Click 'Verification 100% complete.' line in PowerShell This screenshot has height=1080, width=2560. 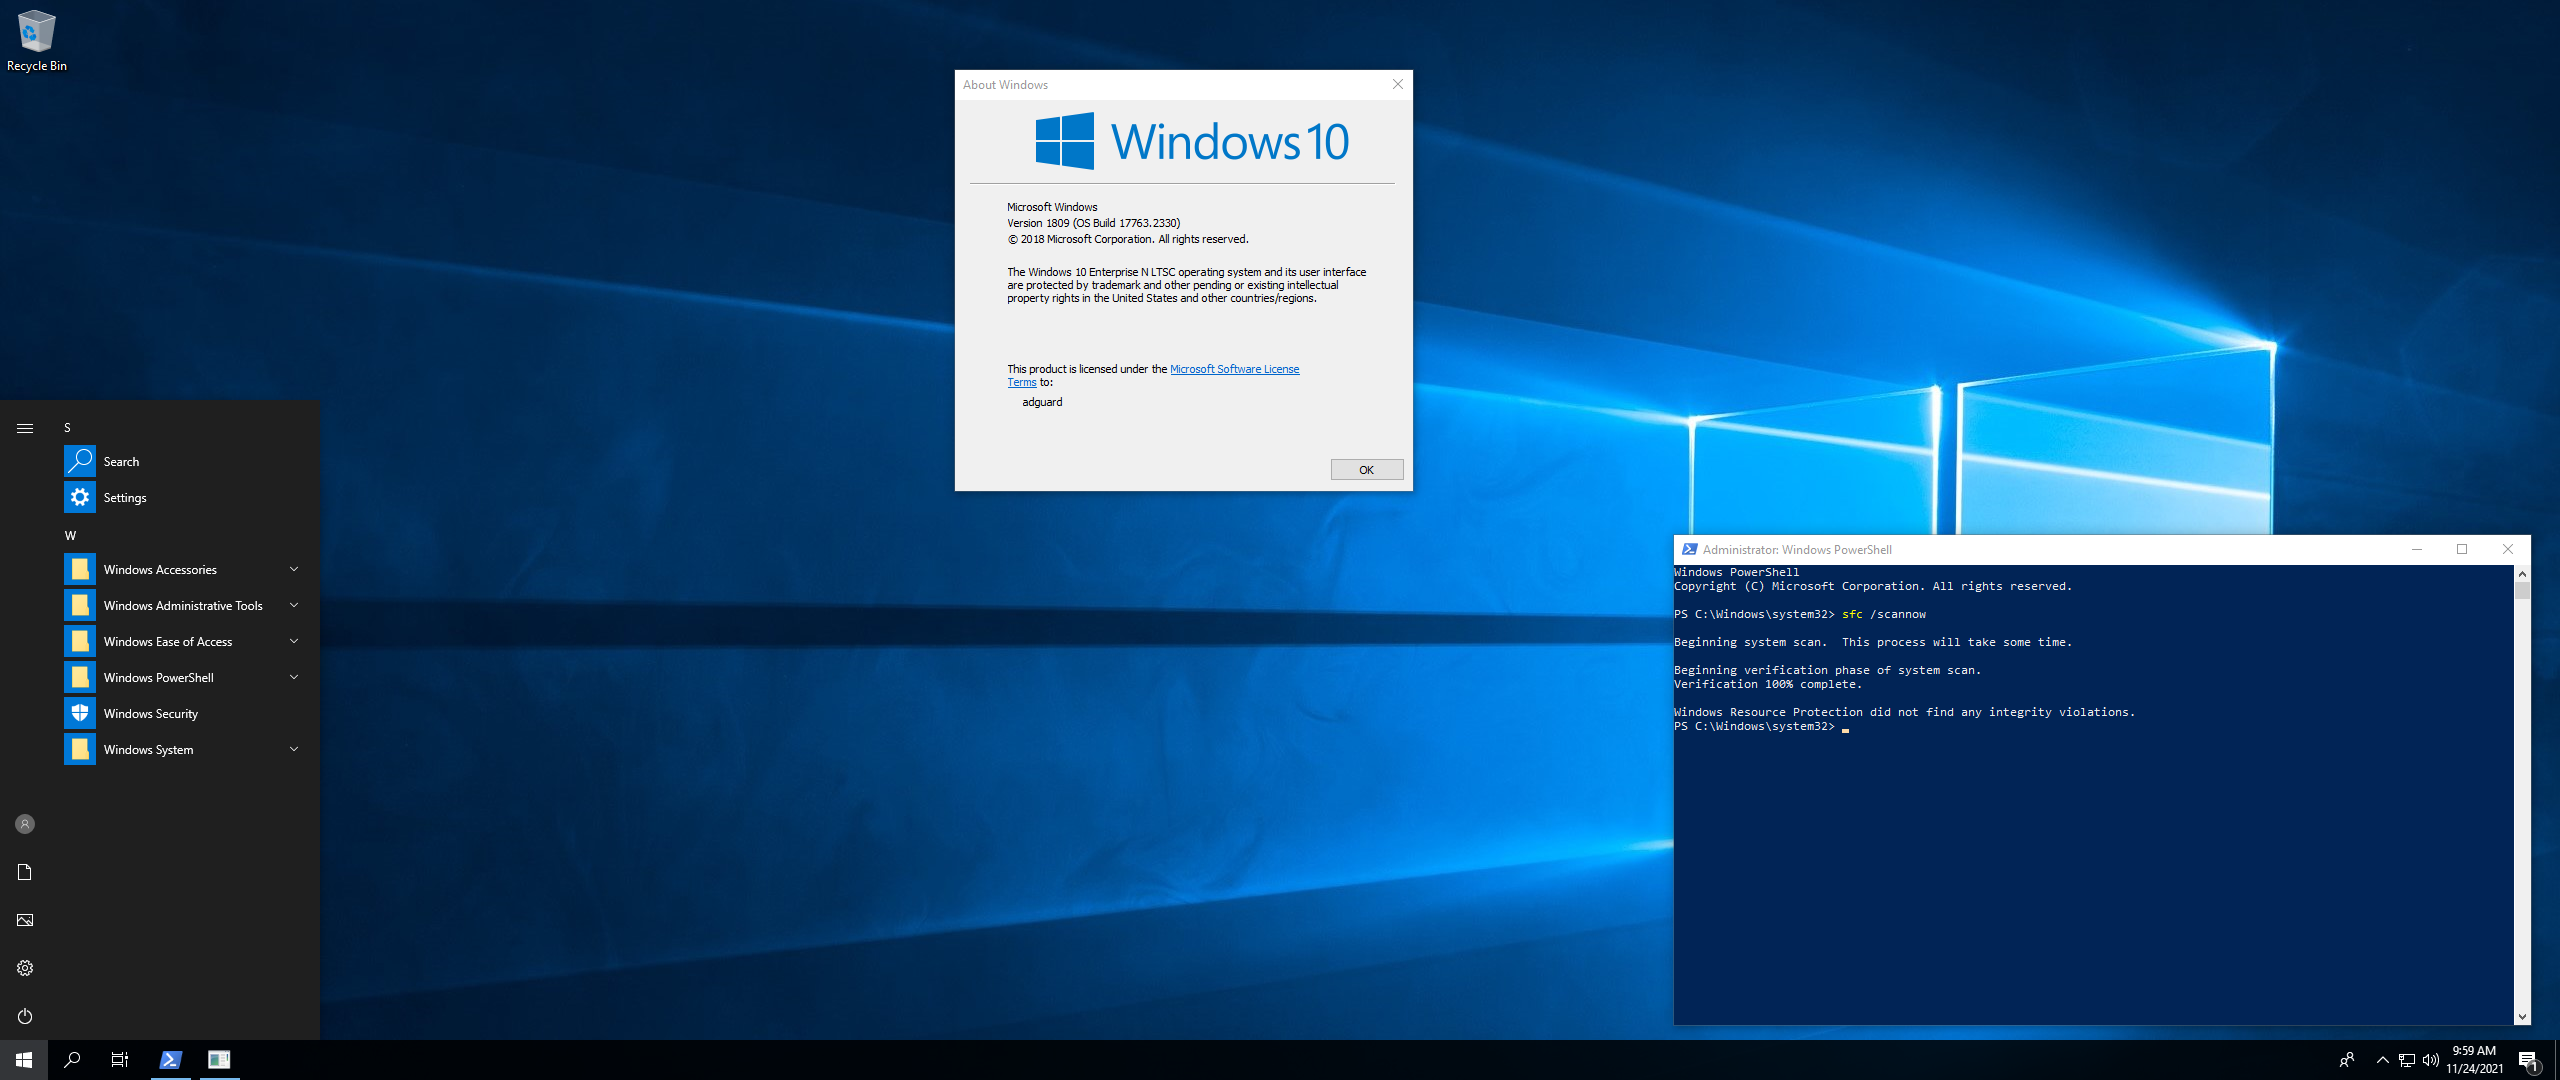[x=1768, y=684]
